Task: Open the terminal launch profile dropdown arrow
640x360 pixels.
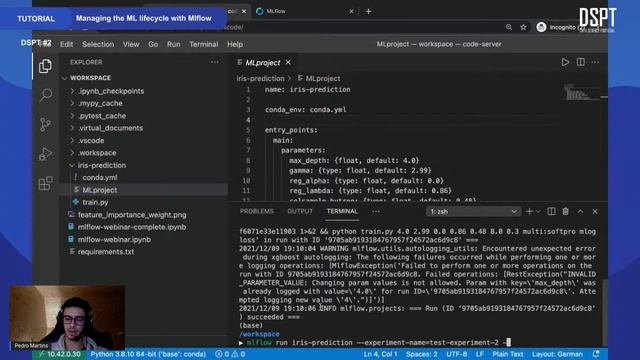Action: 538,211
